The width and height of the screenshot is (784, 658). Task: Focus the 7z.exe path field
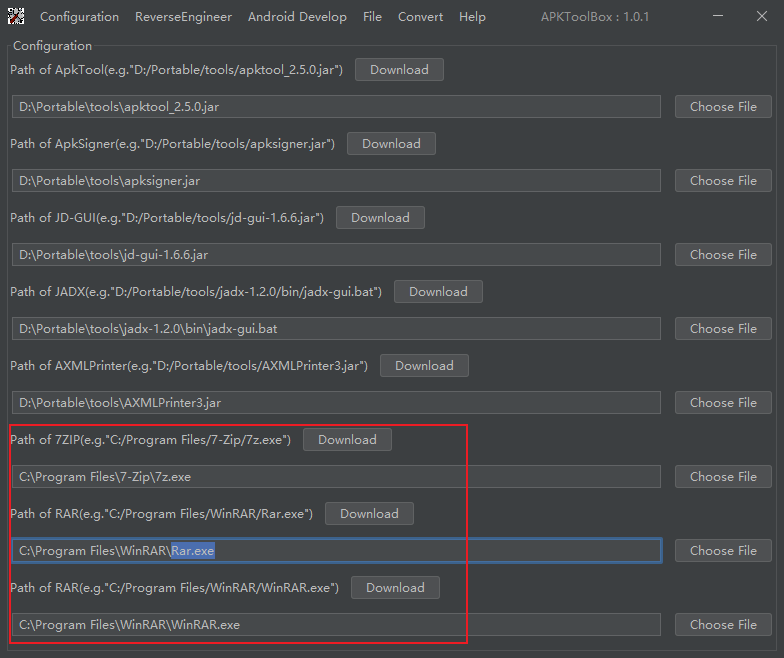click(x=336, y=476)
